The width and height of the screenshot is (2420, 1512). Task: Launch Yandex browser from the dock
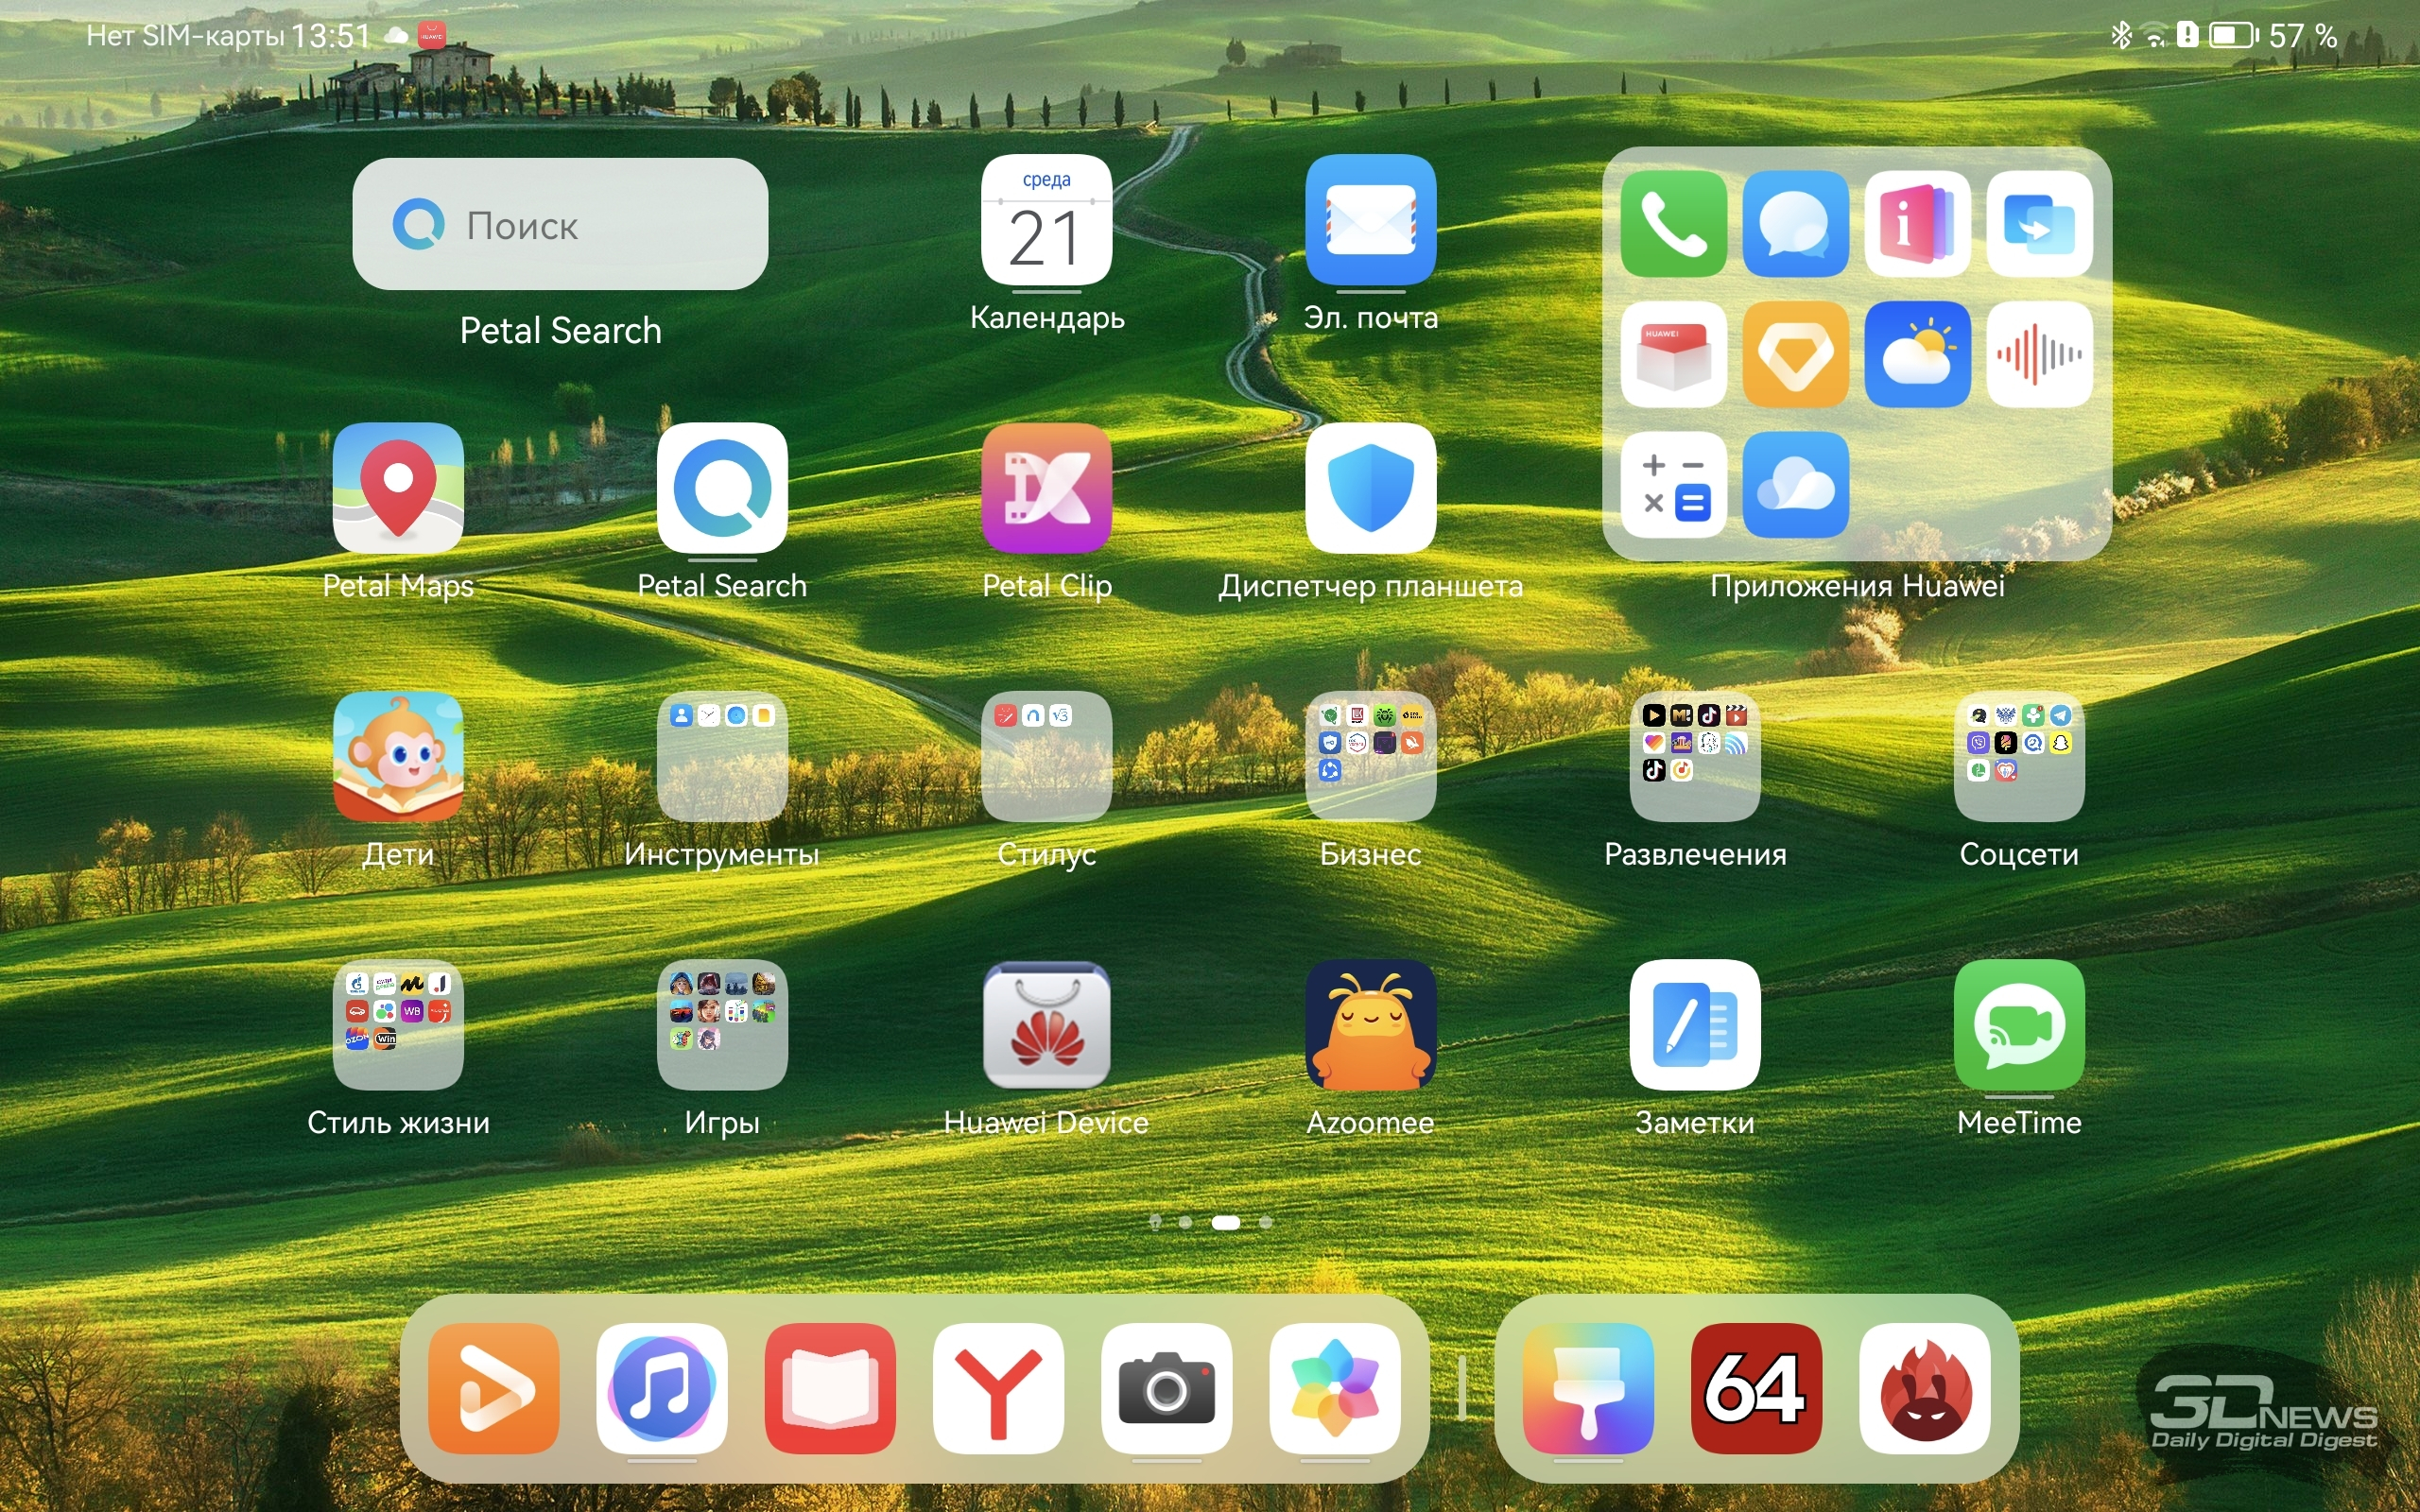click(x=998, y=1388)
